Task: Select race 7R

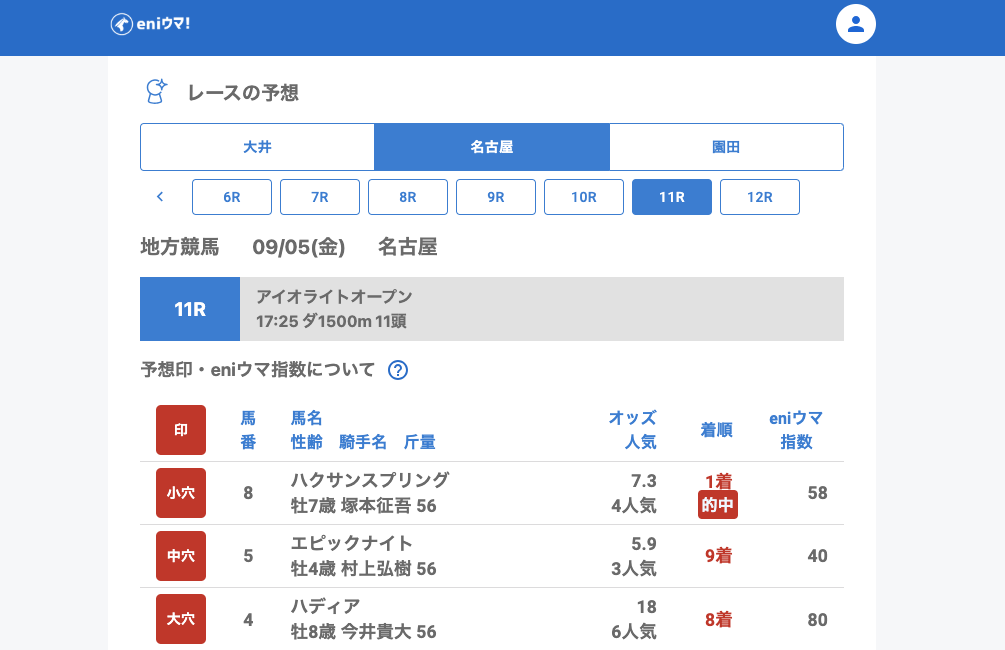Action: coord(320,197)
